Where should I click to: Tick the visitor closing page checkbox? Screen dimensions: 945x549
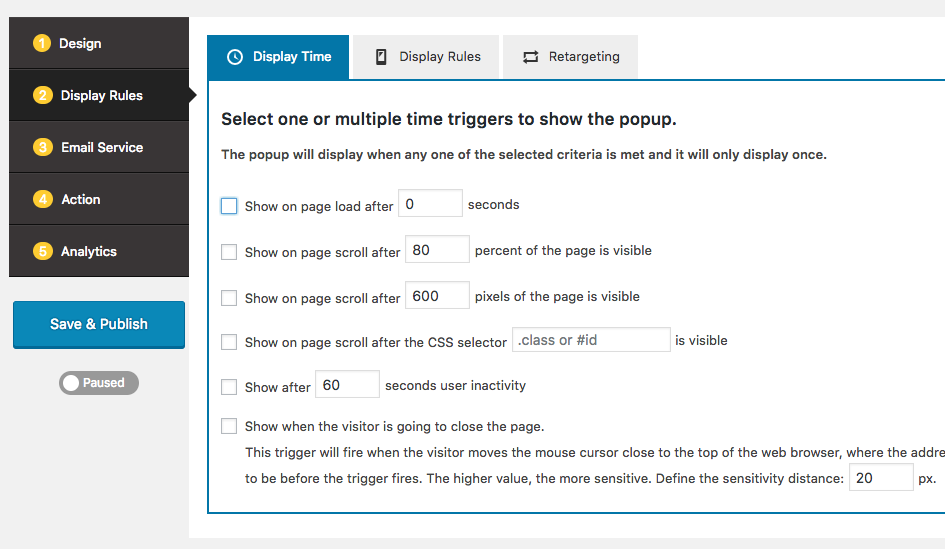click(229, 426)
